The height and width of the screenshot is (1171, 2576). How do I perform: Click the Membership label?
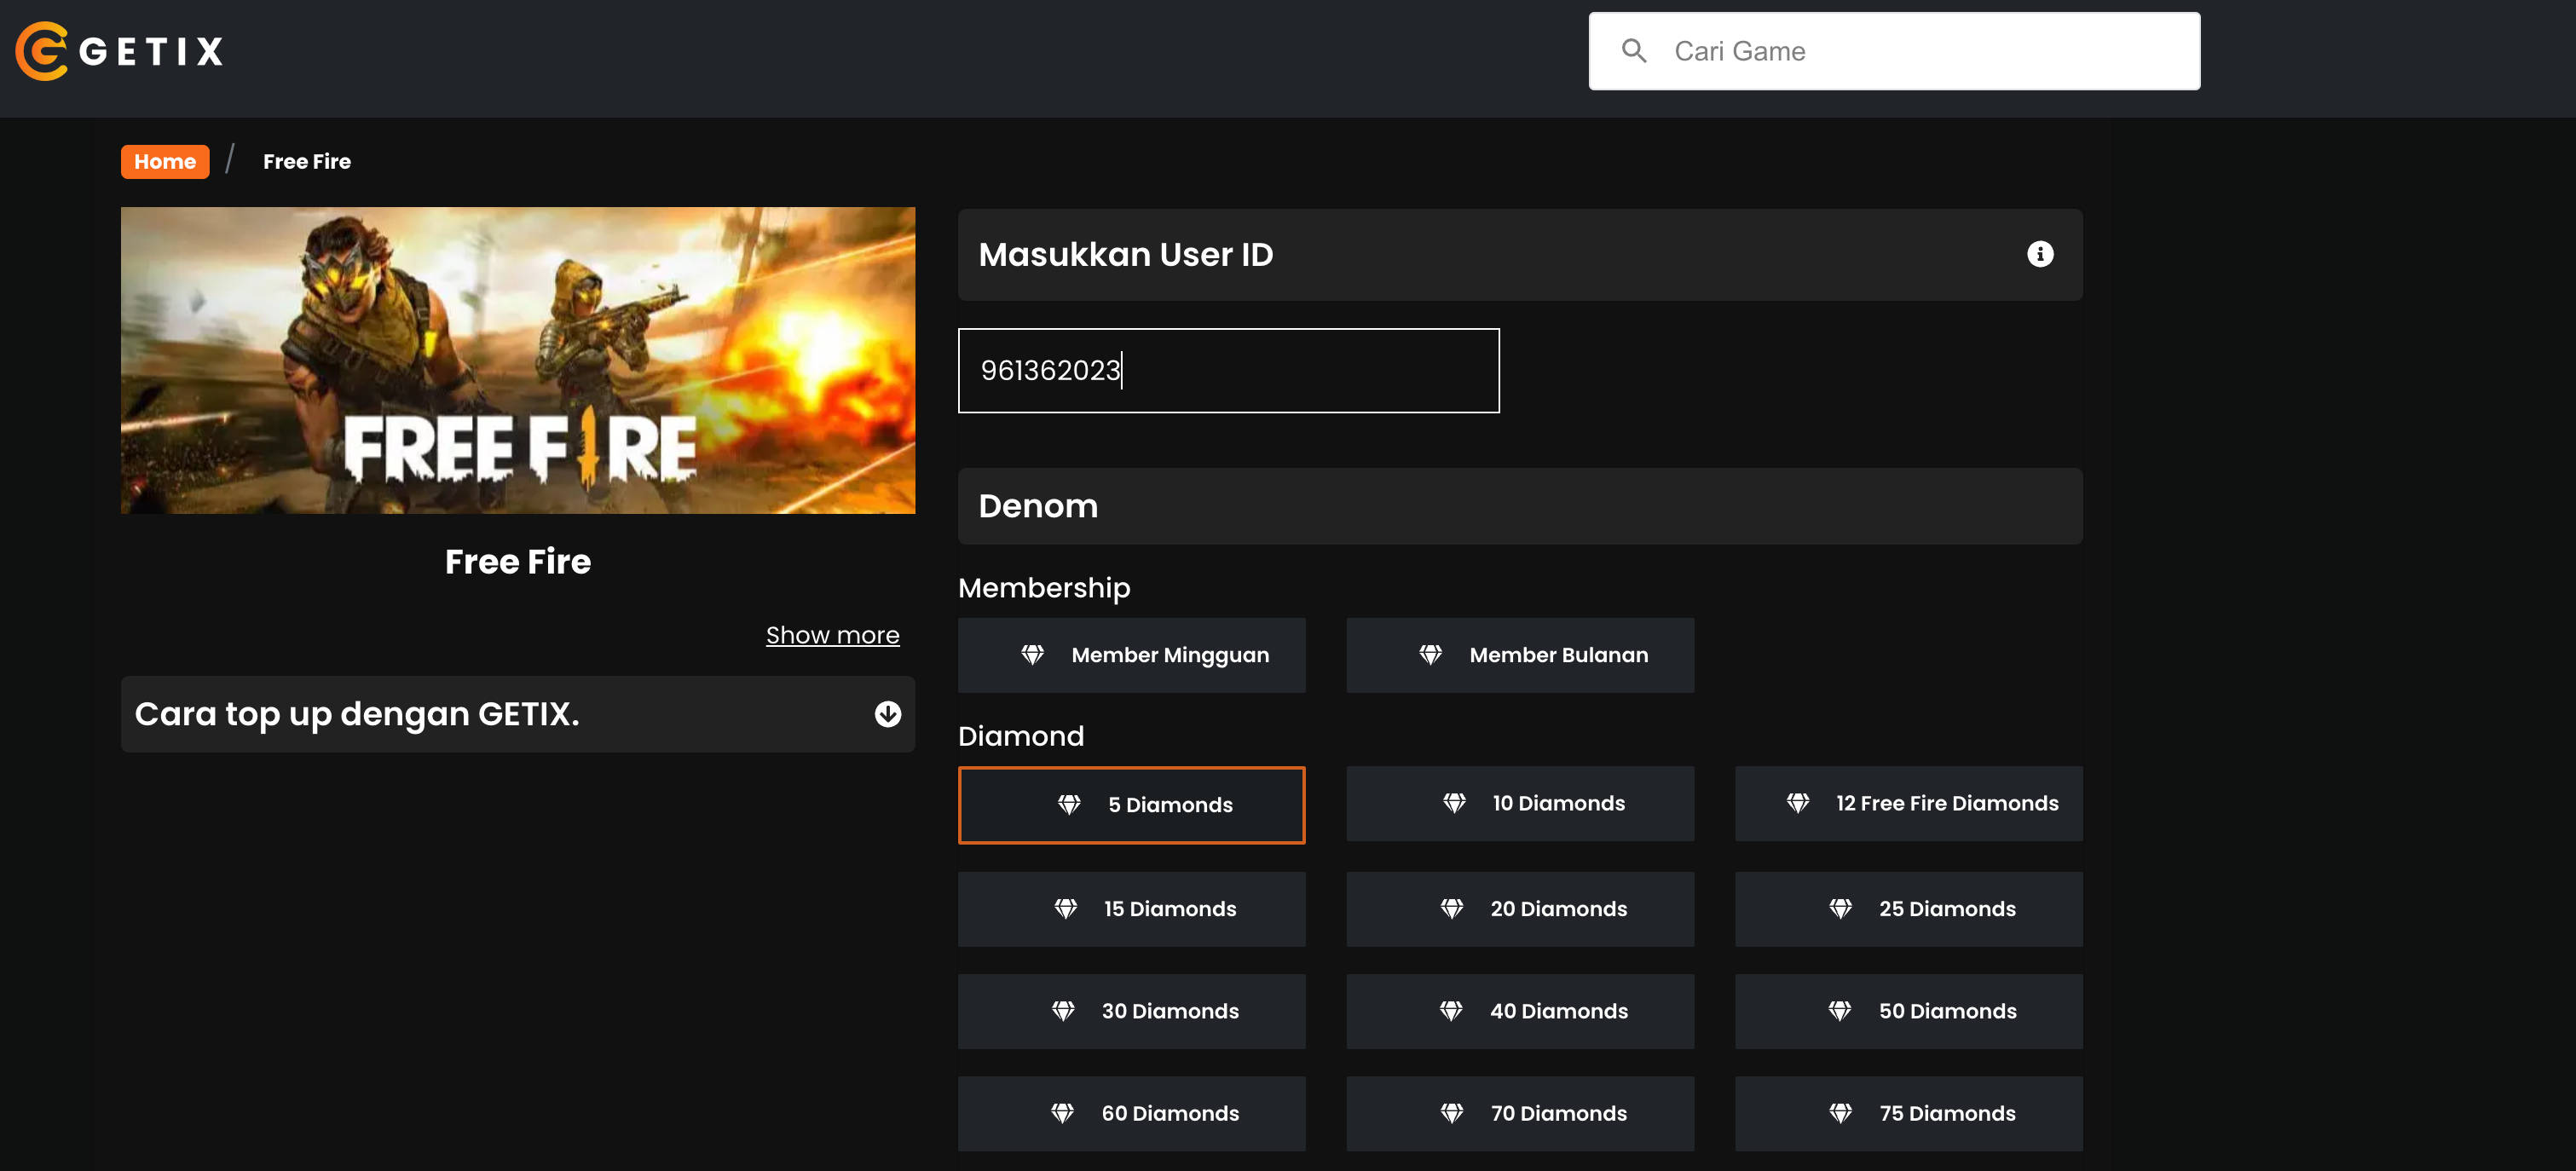(x=1044, y=588)
